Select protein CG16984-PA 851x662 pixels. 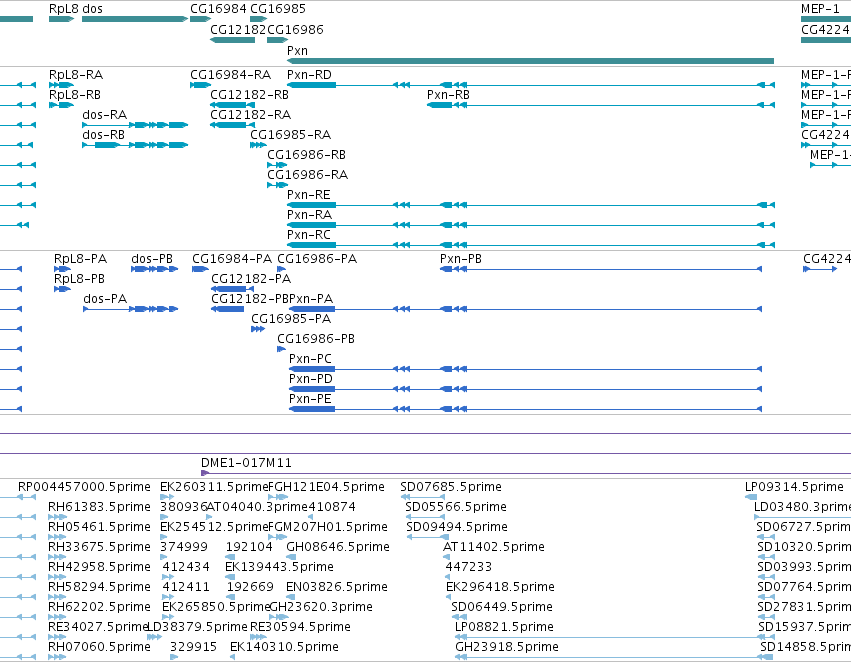tap(200, 269)
